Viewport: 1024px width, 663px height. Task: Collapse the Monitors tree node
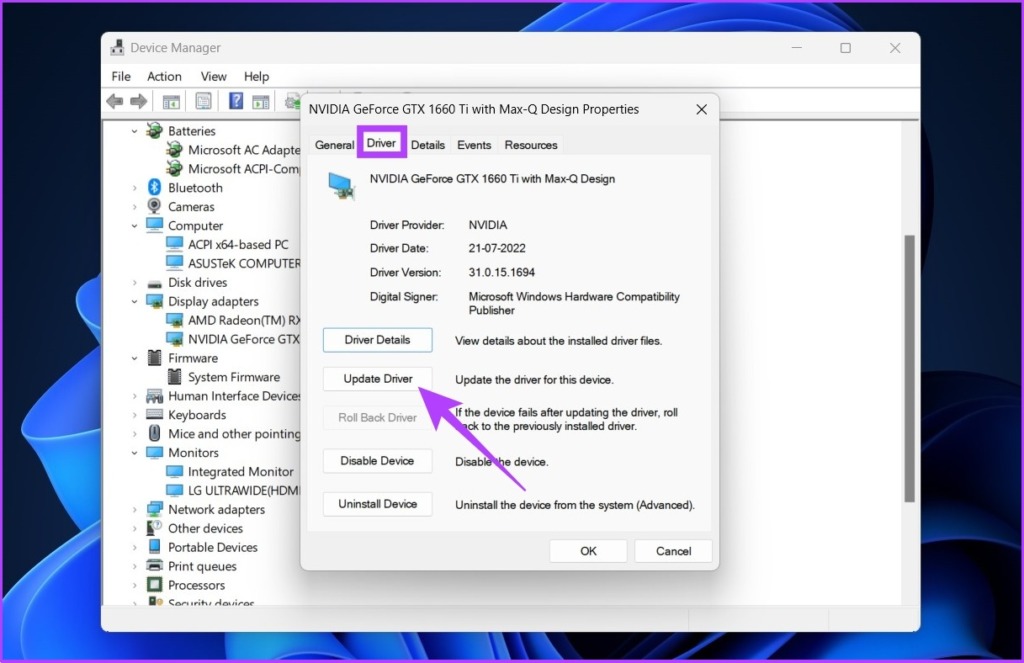coord(135,453)
